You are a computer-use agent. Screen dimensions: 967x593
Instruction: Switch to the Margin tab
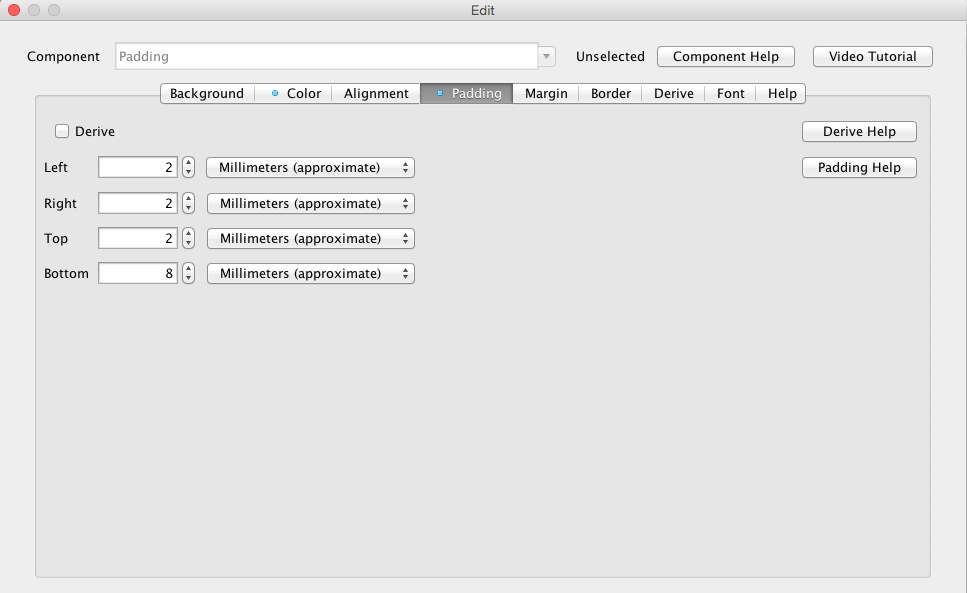point(546,93)
